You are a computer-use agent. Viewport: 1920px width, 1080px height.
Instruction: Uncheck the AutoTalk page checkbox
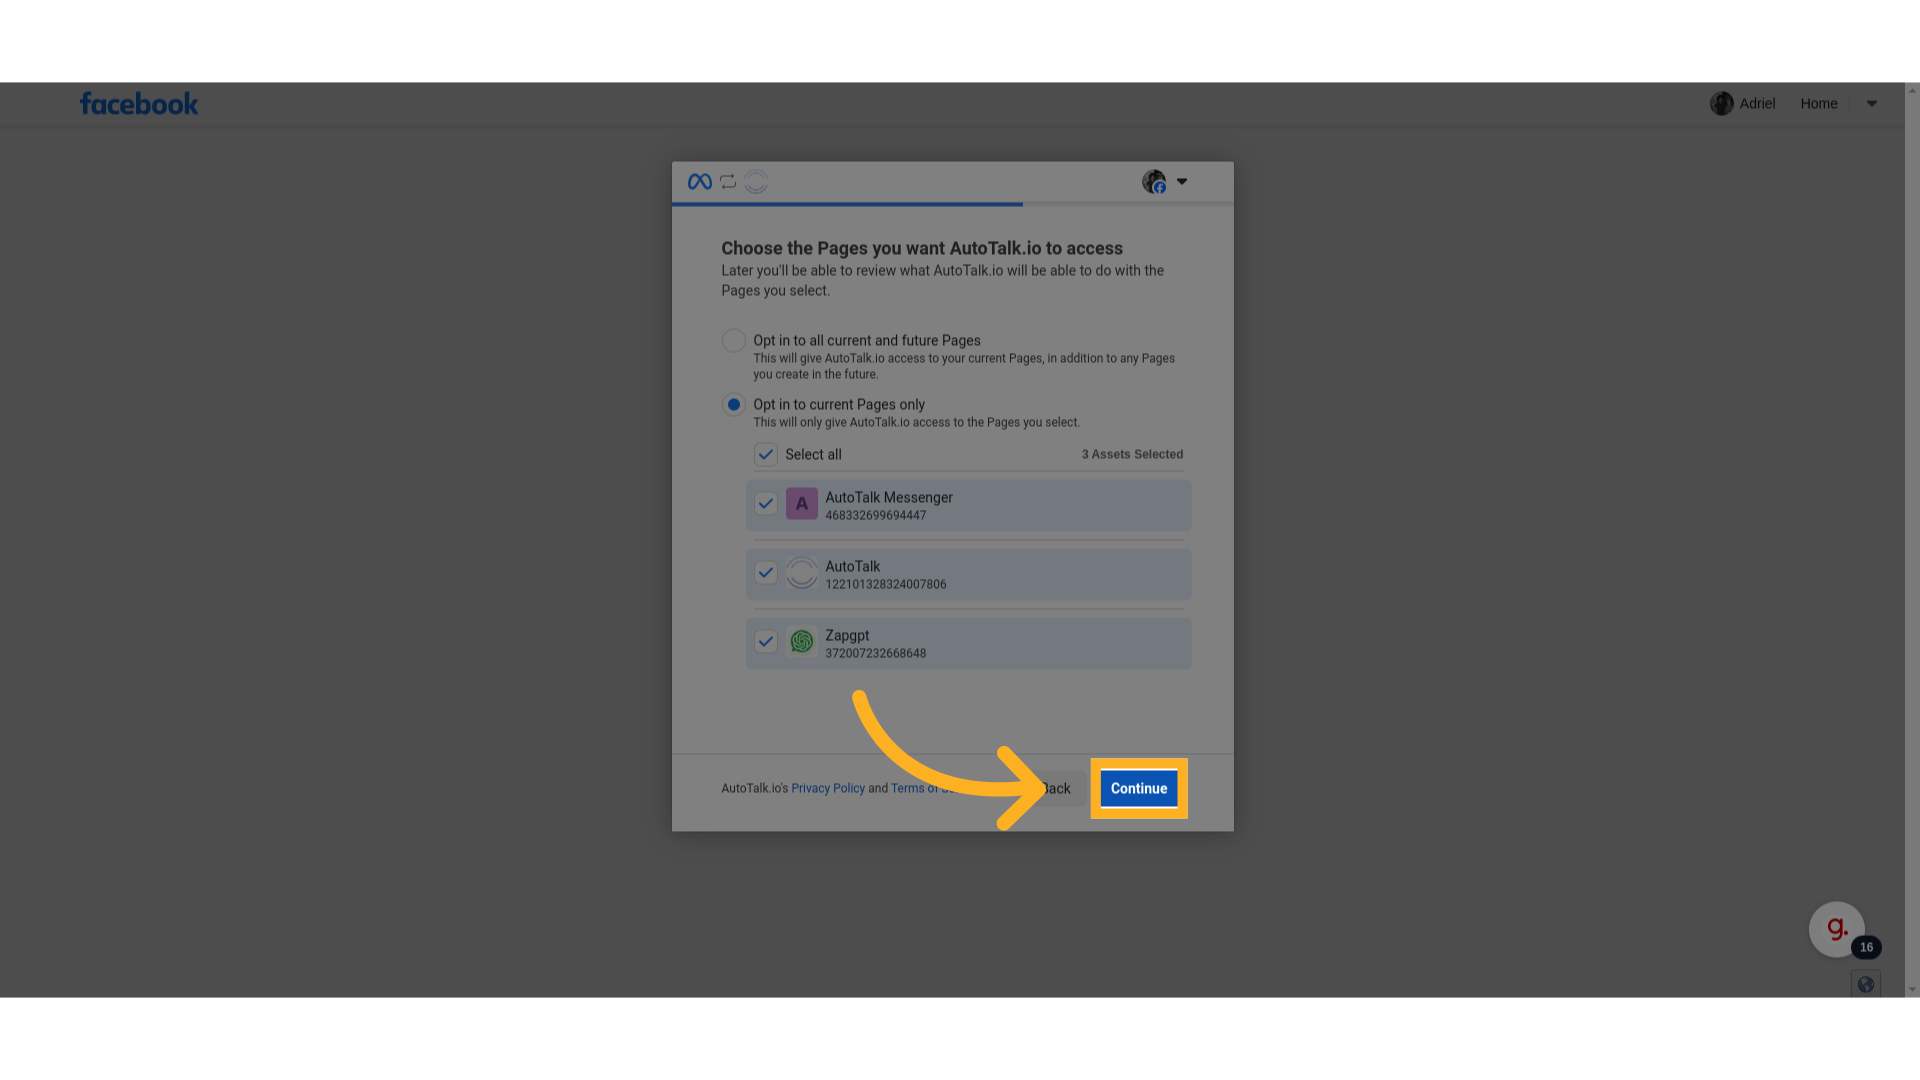coord(766,573)
